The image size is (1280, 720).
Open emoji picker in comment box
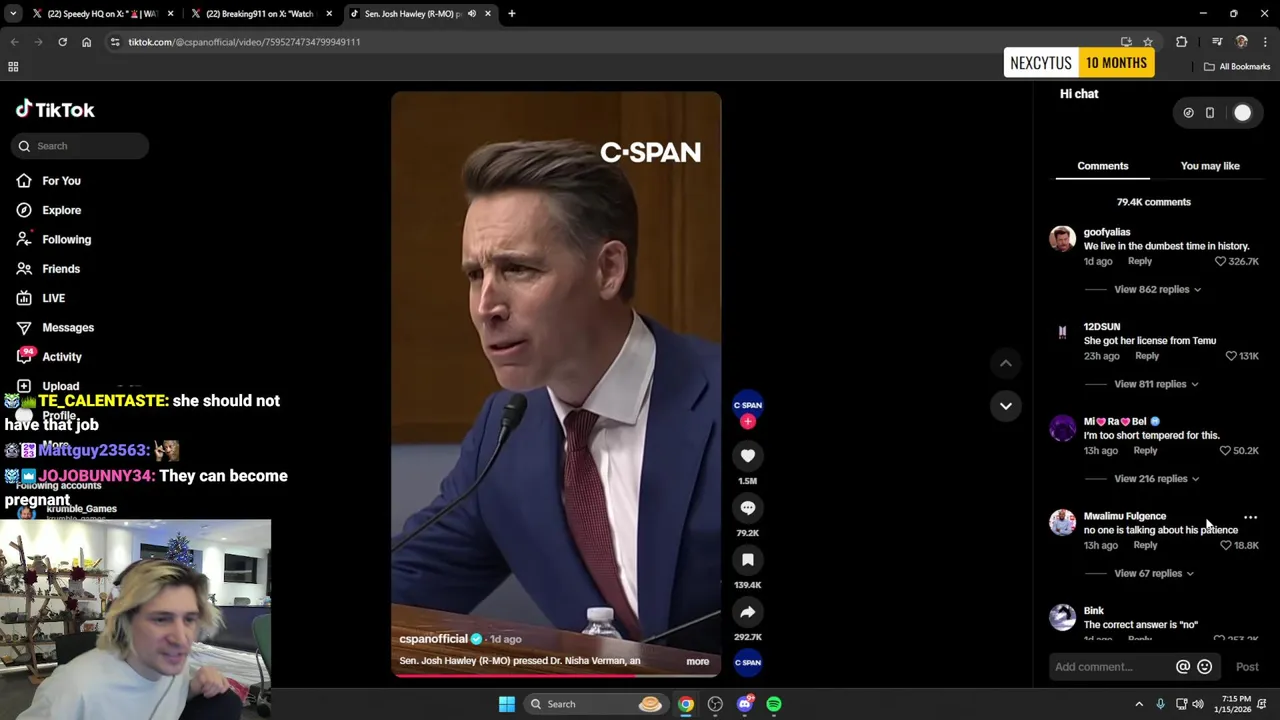pos(1204,667)
